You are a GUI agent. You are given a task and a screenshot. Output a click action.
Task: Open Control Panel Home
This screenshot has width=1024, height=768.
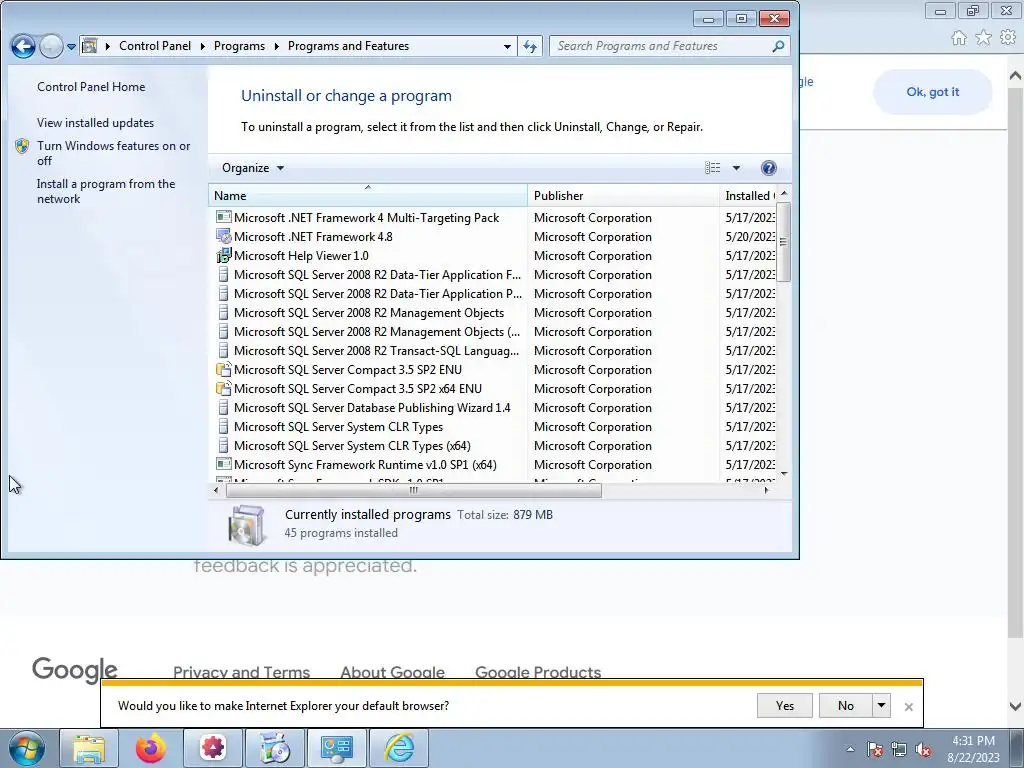(x=91, y=87)
